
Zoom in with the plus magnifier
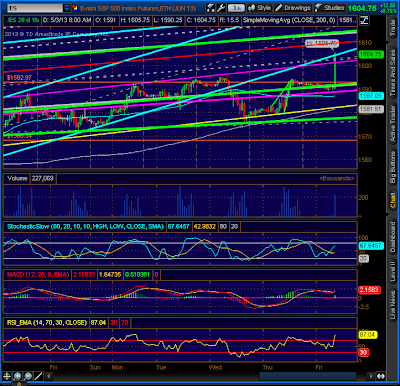17,376
